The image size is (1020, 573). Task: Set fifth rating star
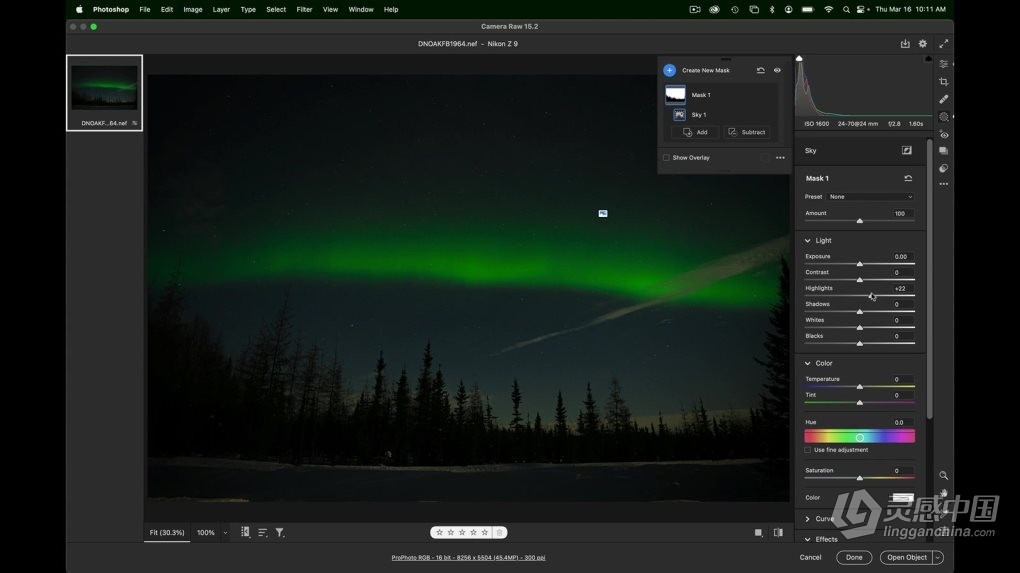pos(485,532)
